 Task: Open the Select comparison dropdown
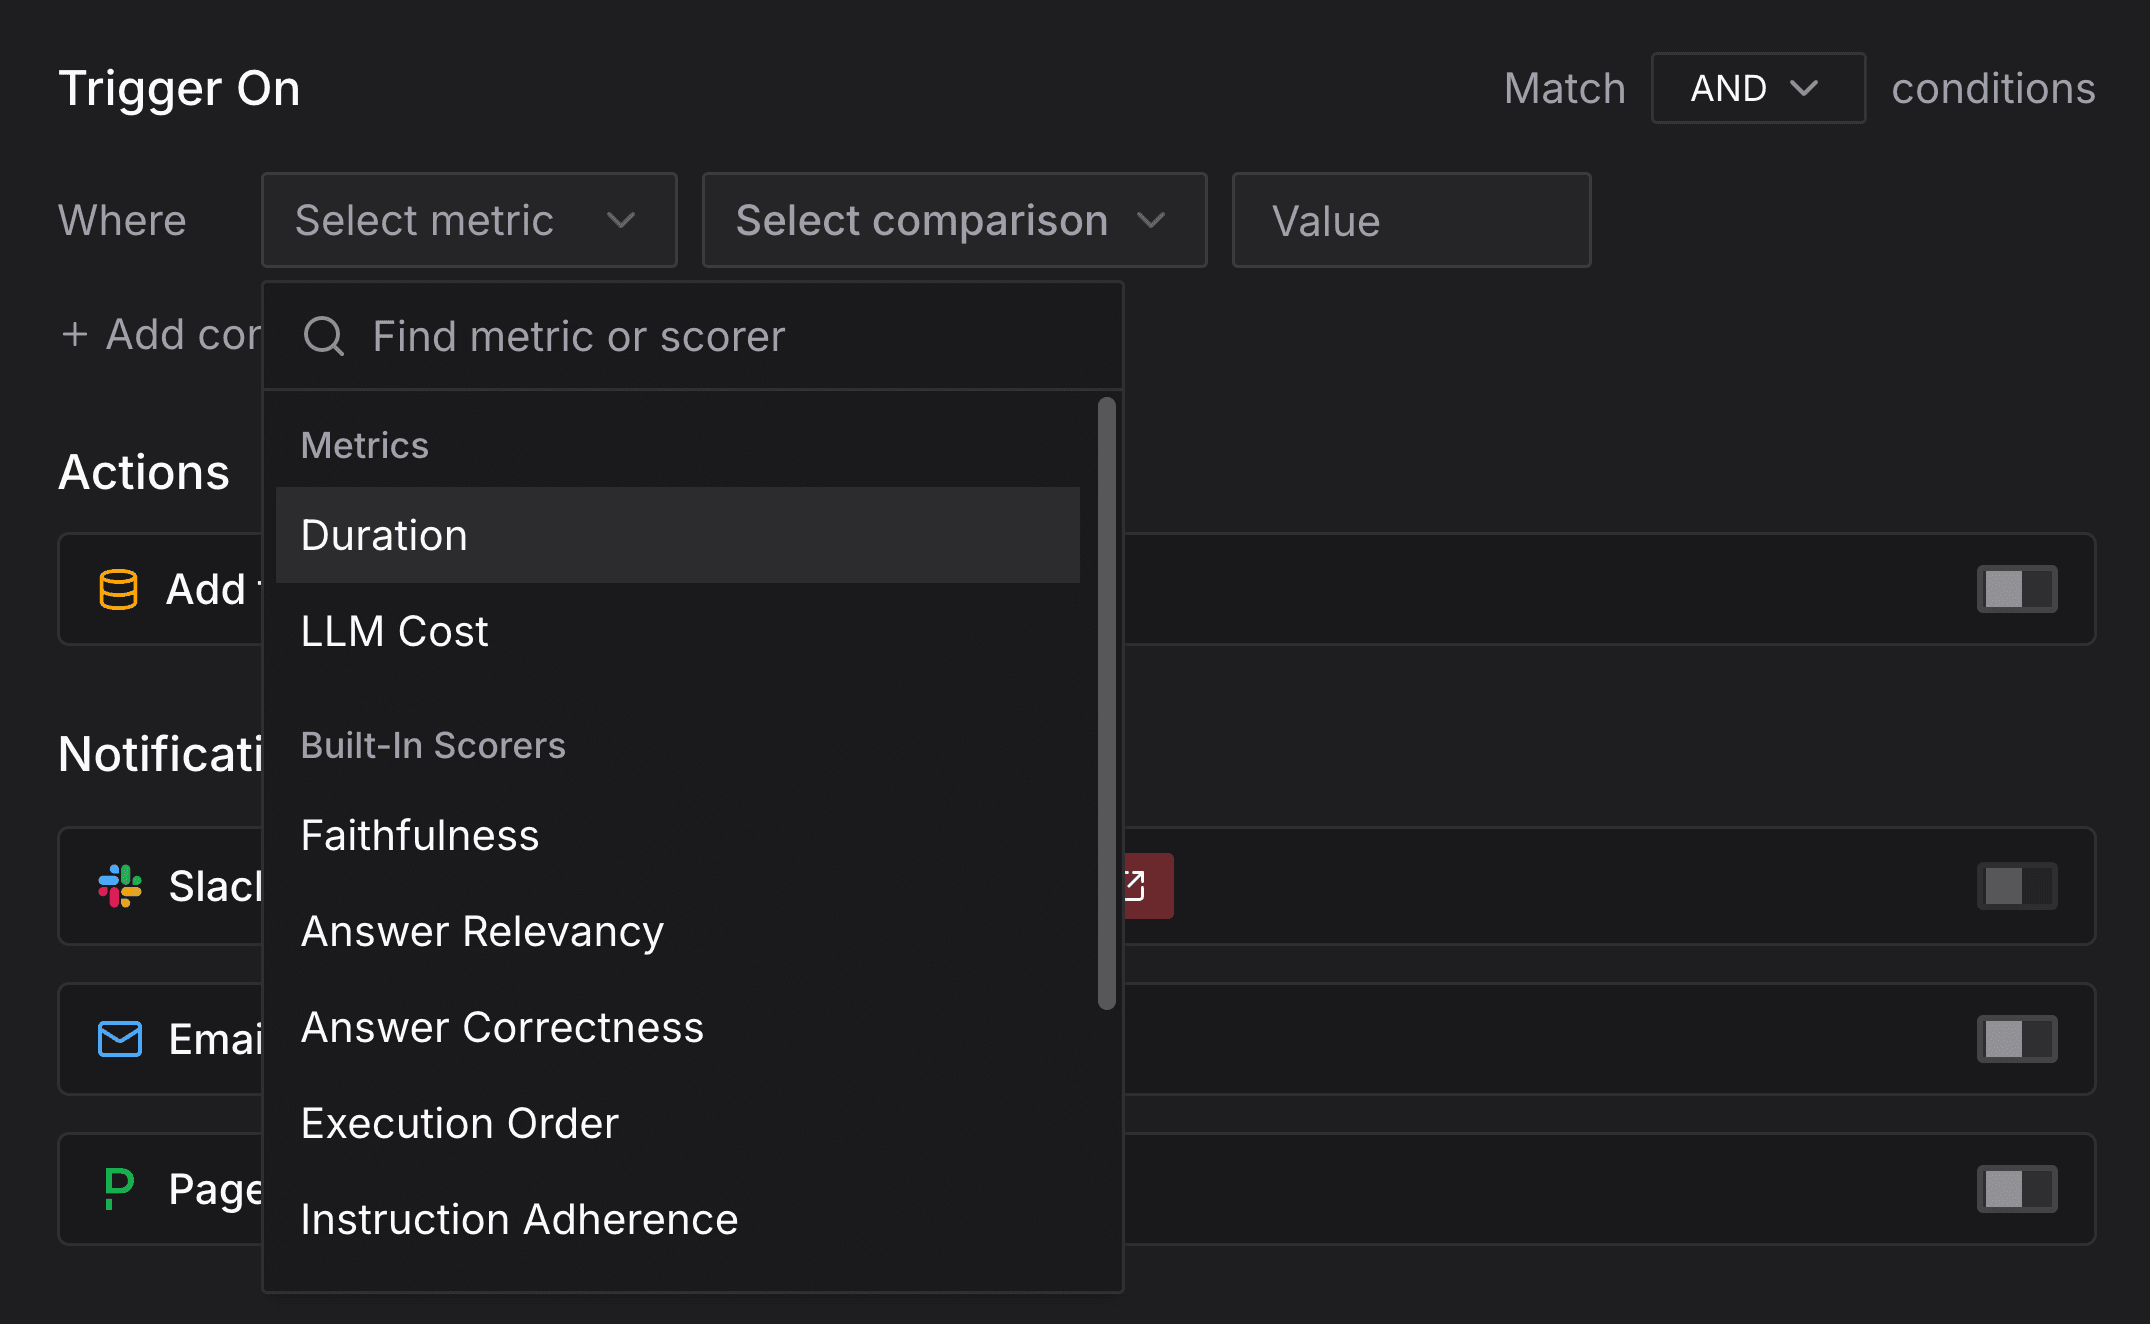(x=953, y=220)
